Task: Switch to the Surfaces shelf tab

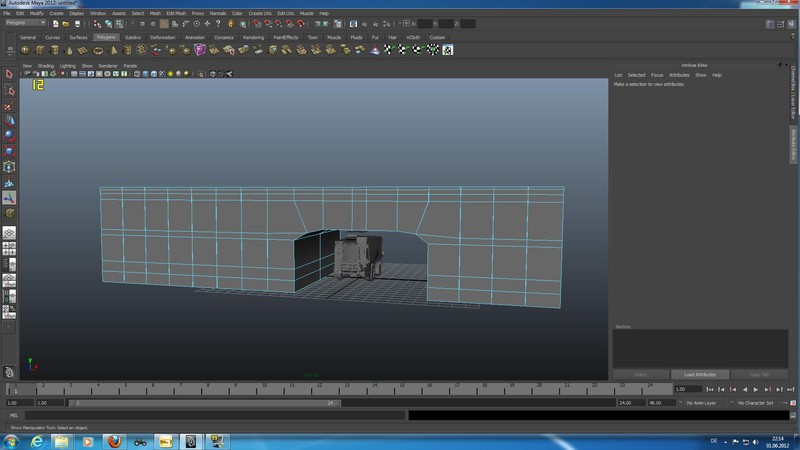Action: point(78,37)
